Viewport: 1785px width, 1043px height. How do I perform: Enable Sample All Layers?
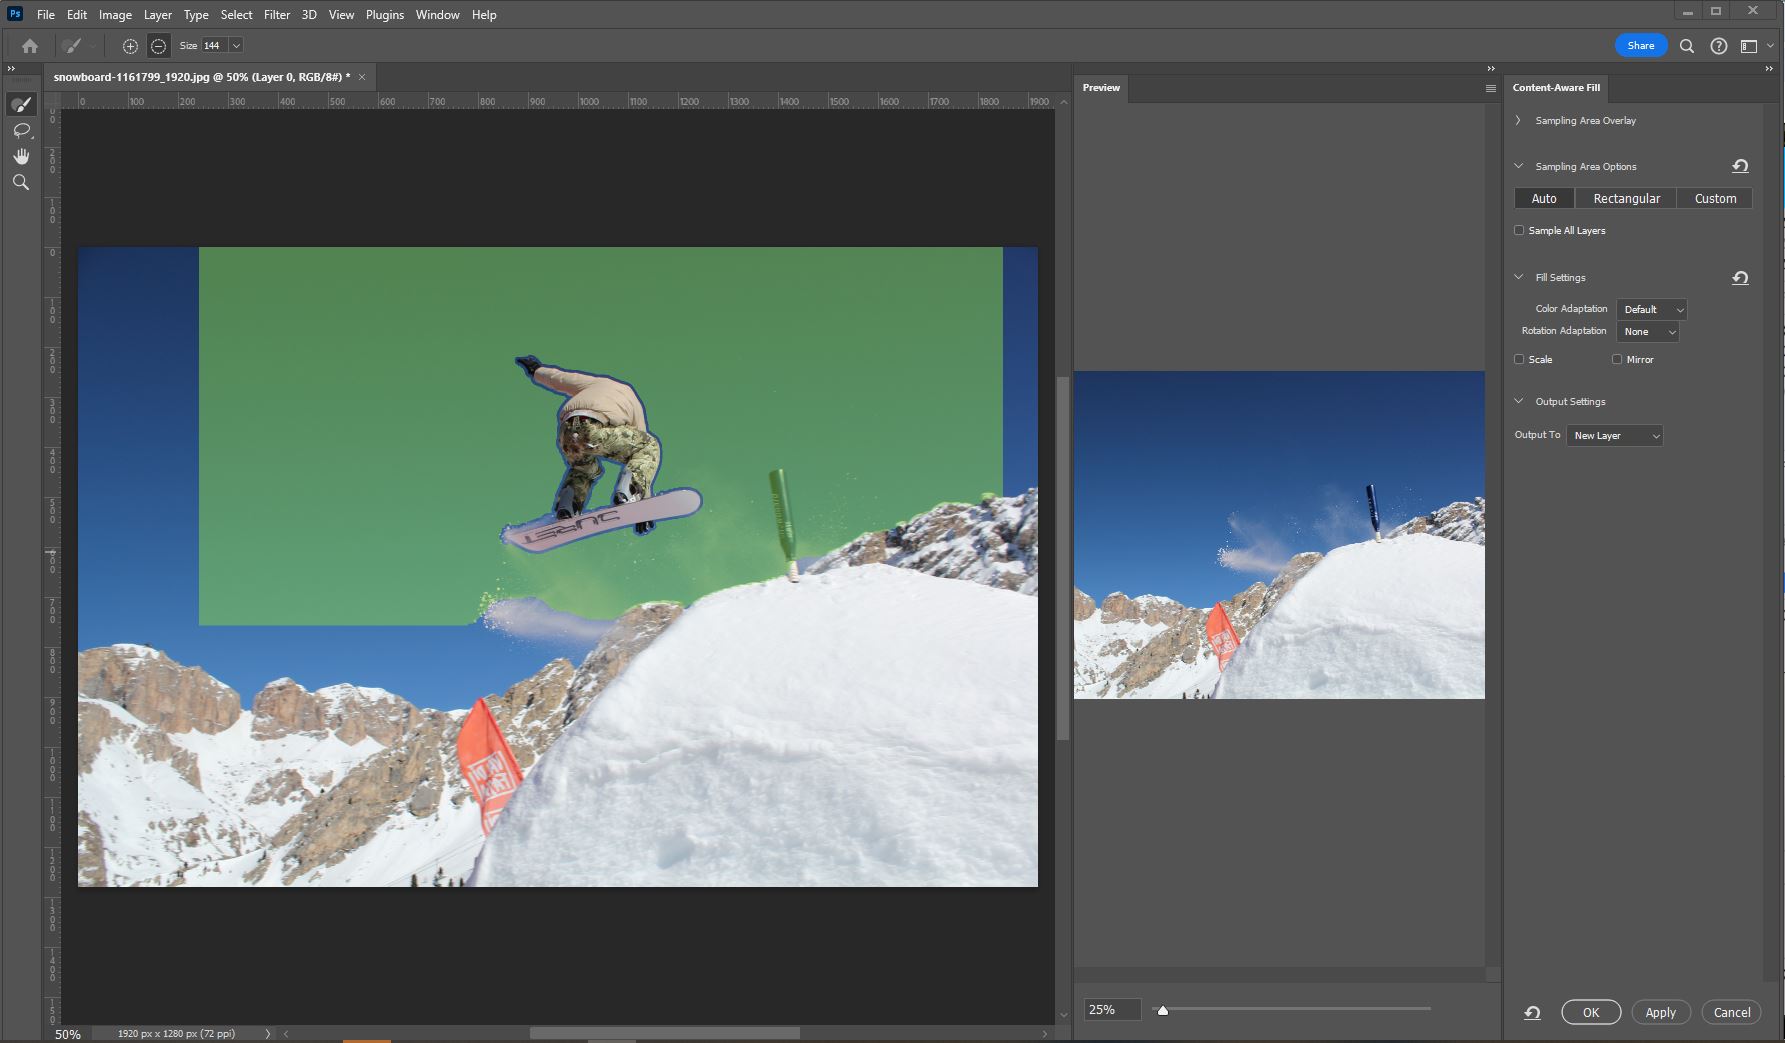1519,230
